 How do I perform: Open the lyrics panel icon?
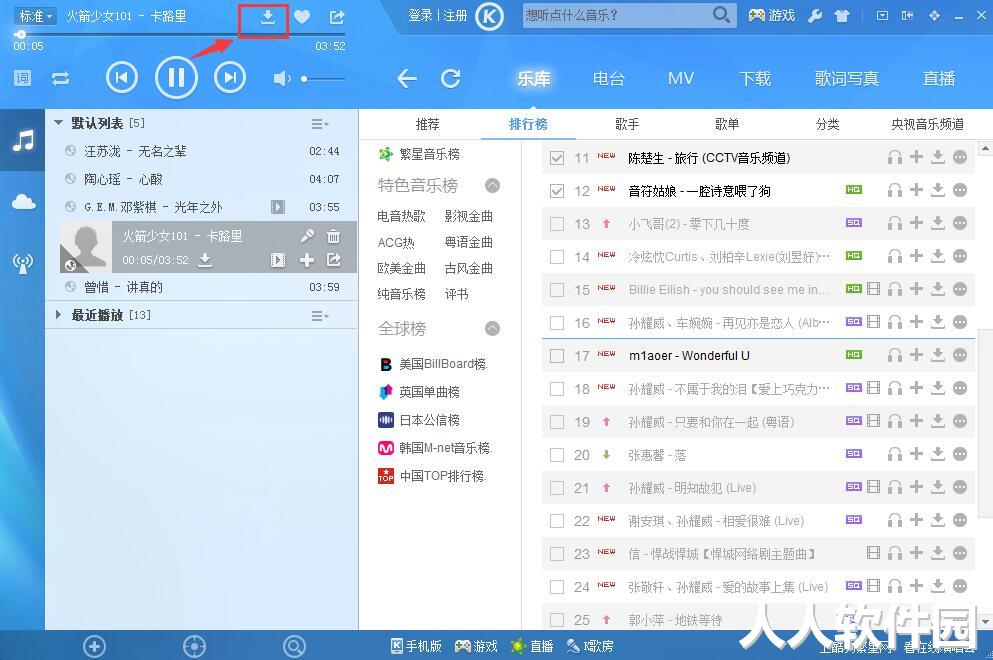click(x=22, y=79)
